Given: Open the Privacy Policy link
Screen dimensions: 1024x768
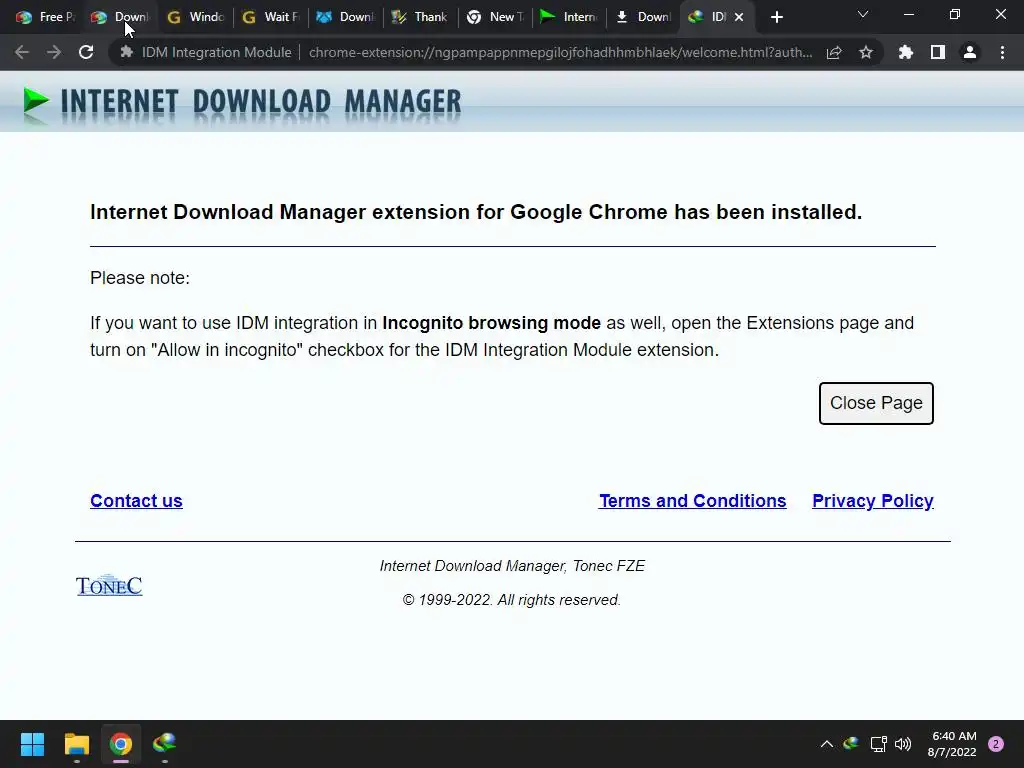Looking at the screenshot, I should coord(872,501).
